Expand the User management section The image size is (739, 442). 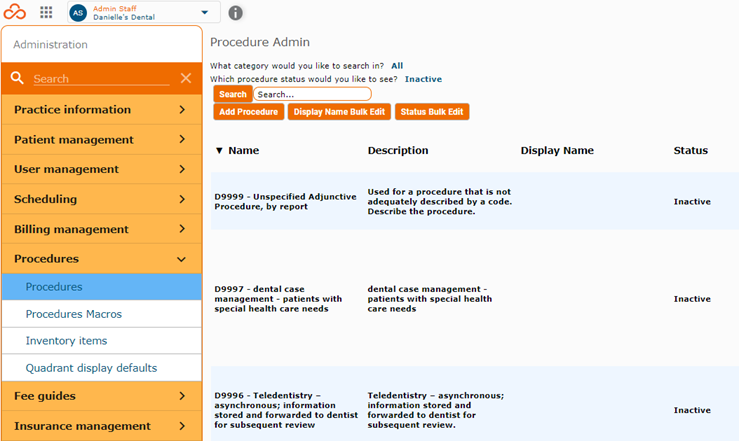(102, 169)
